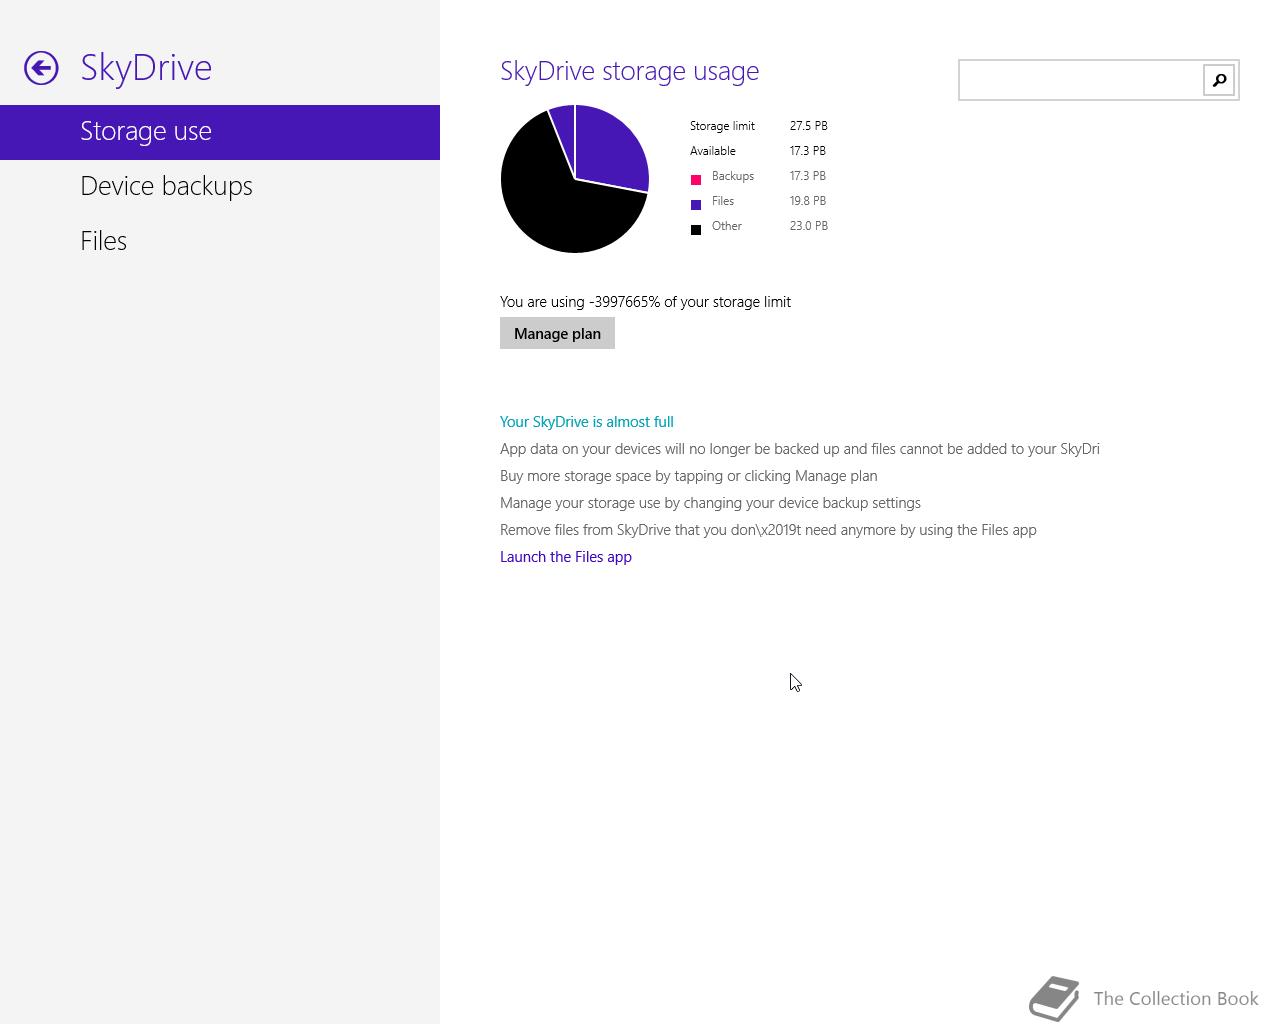Click the Other legend label

[727, 226]
